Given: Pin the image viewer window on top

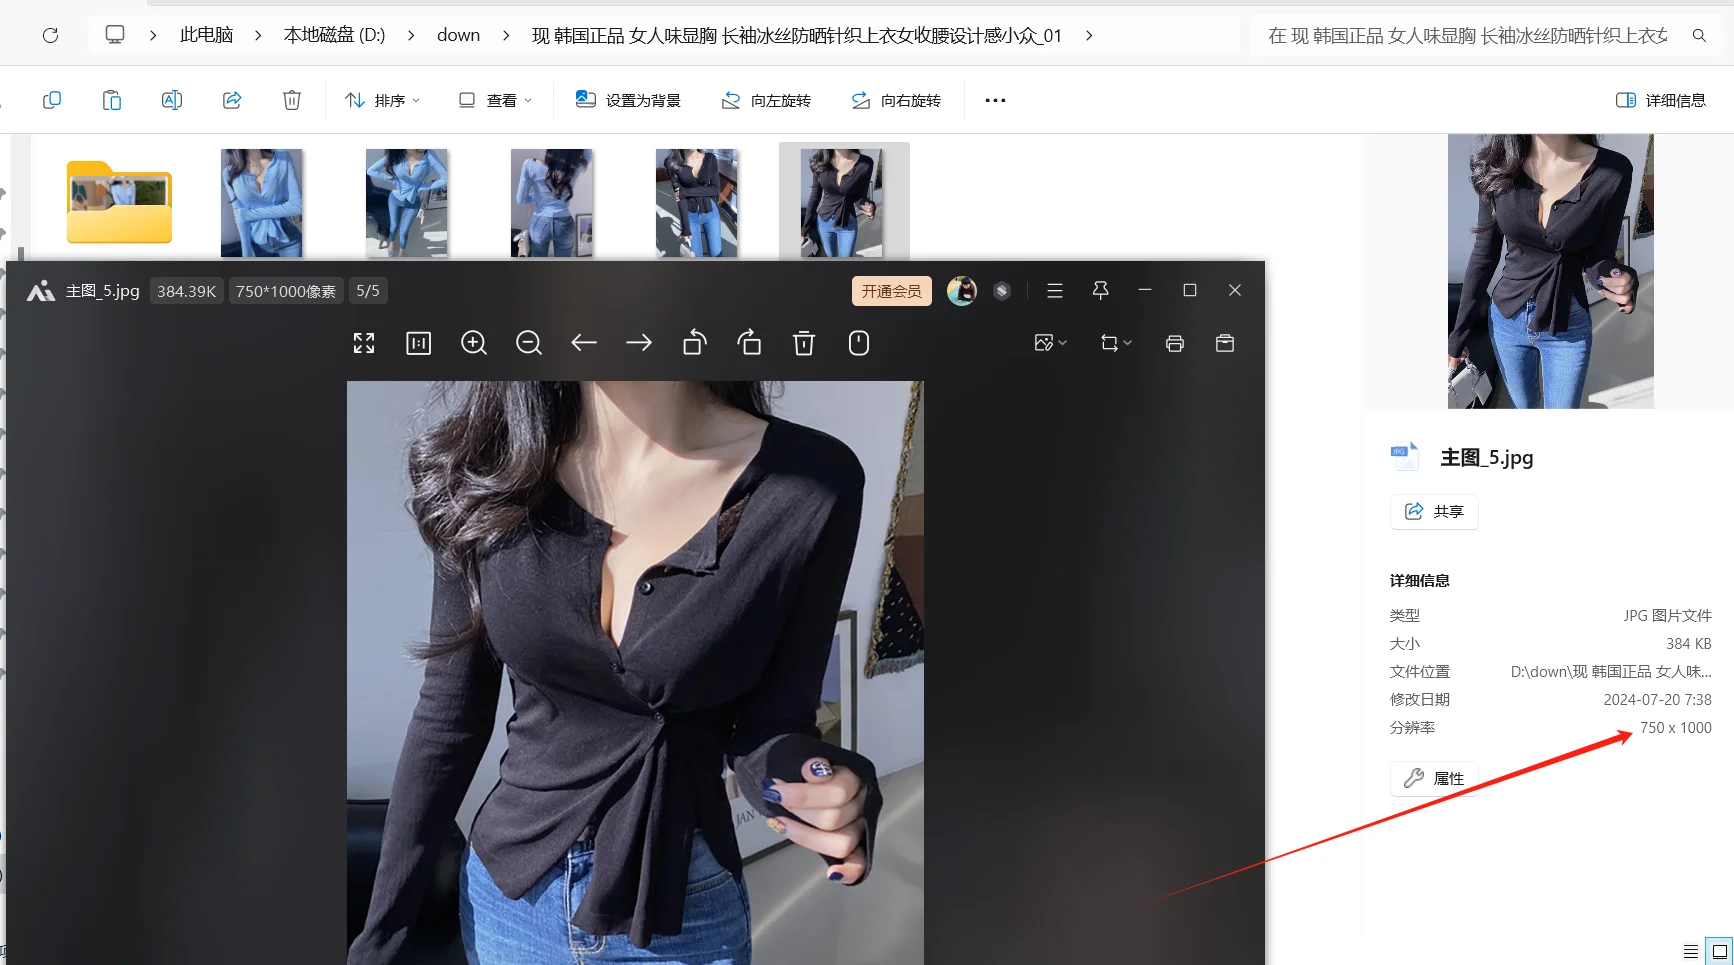Looking at the screenshot, I should tap(1100, 290).
